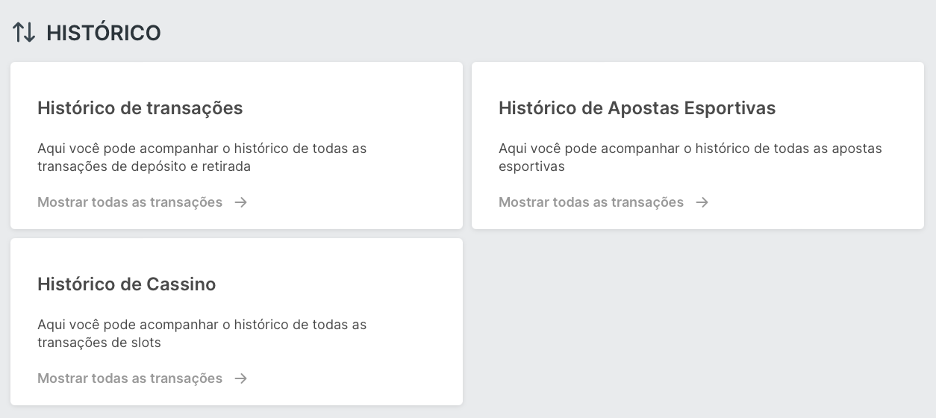Click the description about apostas esportivas history
The height and width of the screenshot is (418, 936).
(690, 157)
